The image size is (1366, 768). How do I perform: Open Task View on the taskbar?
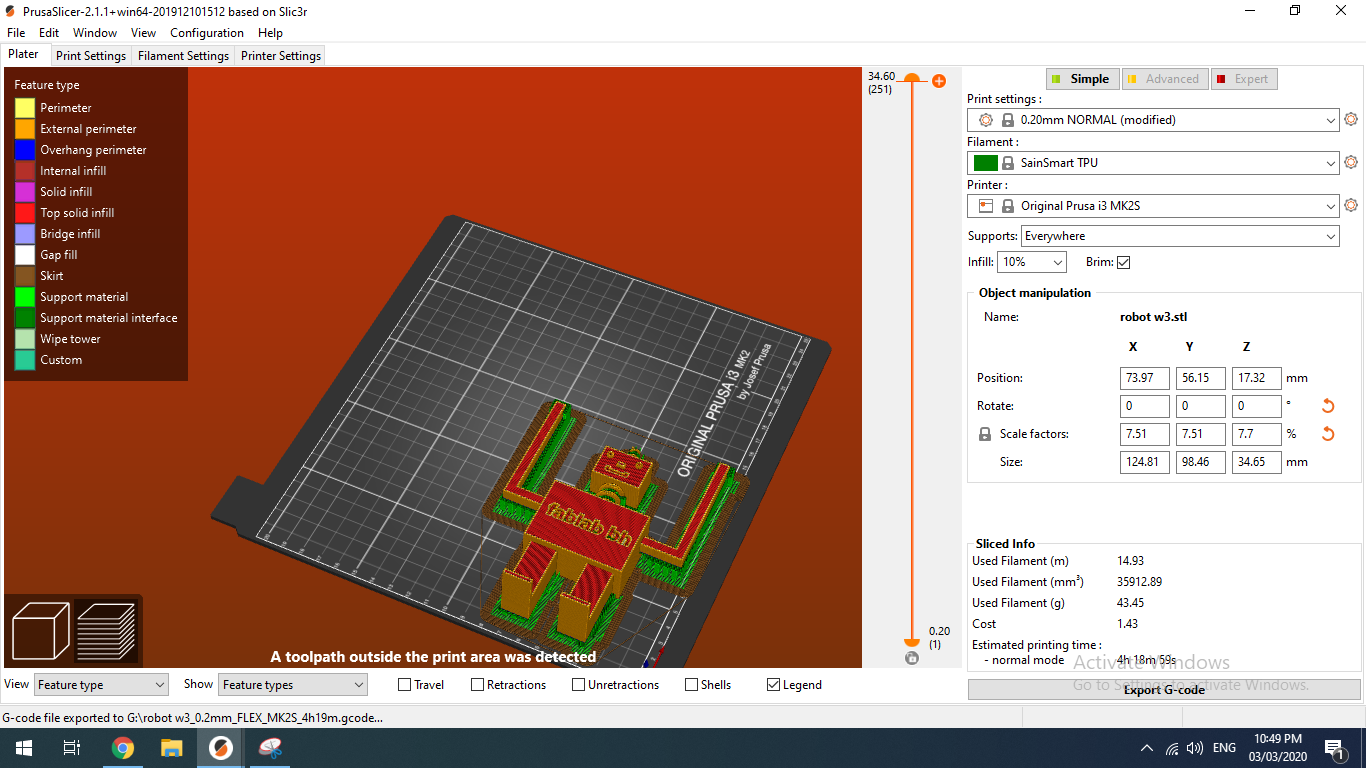point(72,748)
